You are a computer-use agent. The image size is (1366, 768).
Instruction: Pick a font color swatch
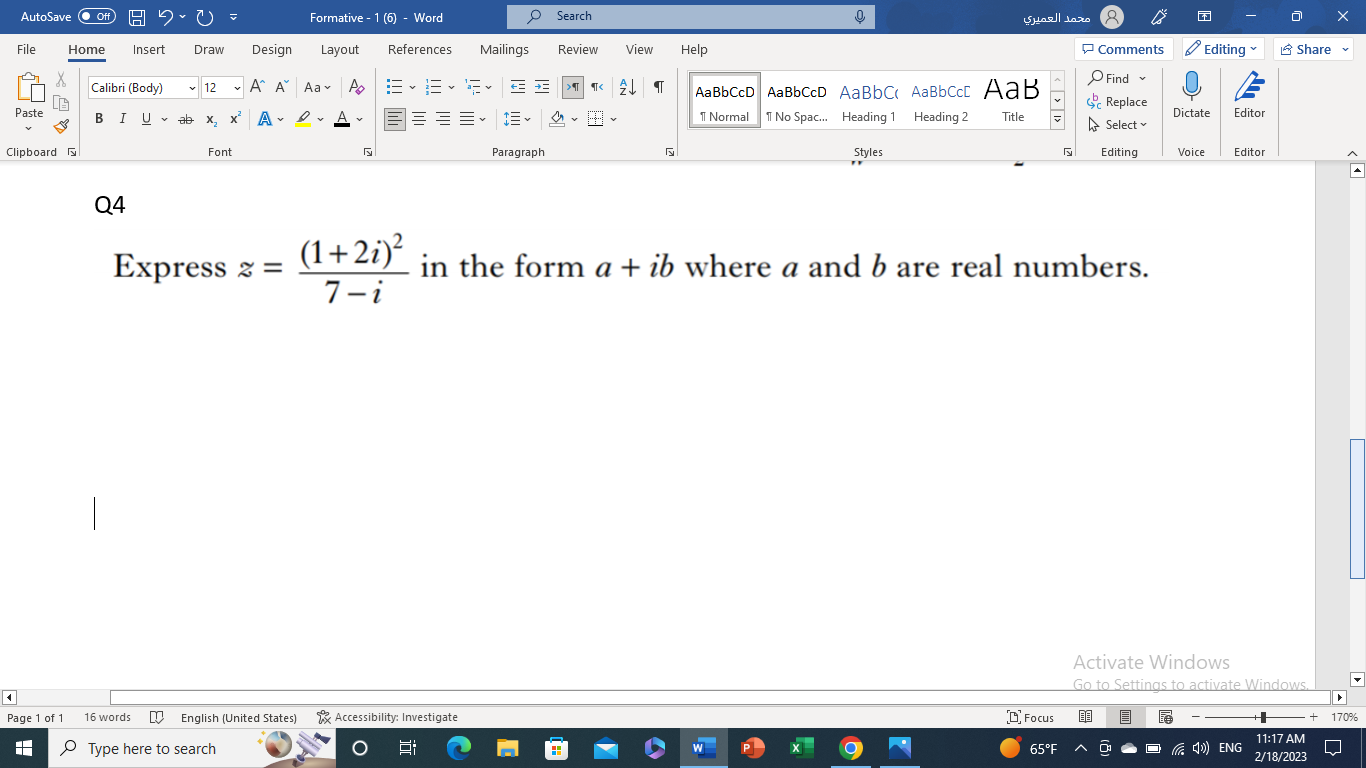pos(344,119)
